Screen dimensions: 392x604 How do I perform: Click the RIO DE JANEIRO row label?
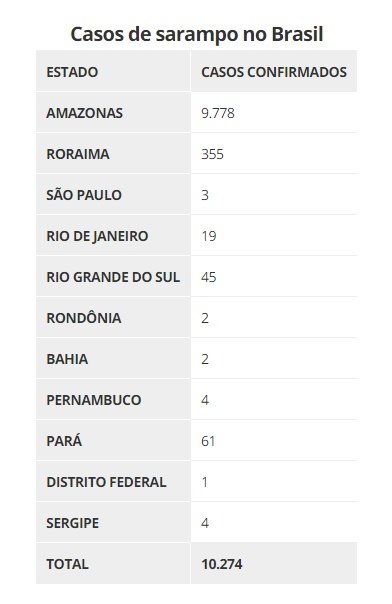click(97, 236)
